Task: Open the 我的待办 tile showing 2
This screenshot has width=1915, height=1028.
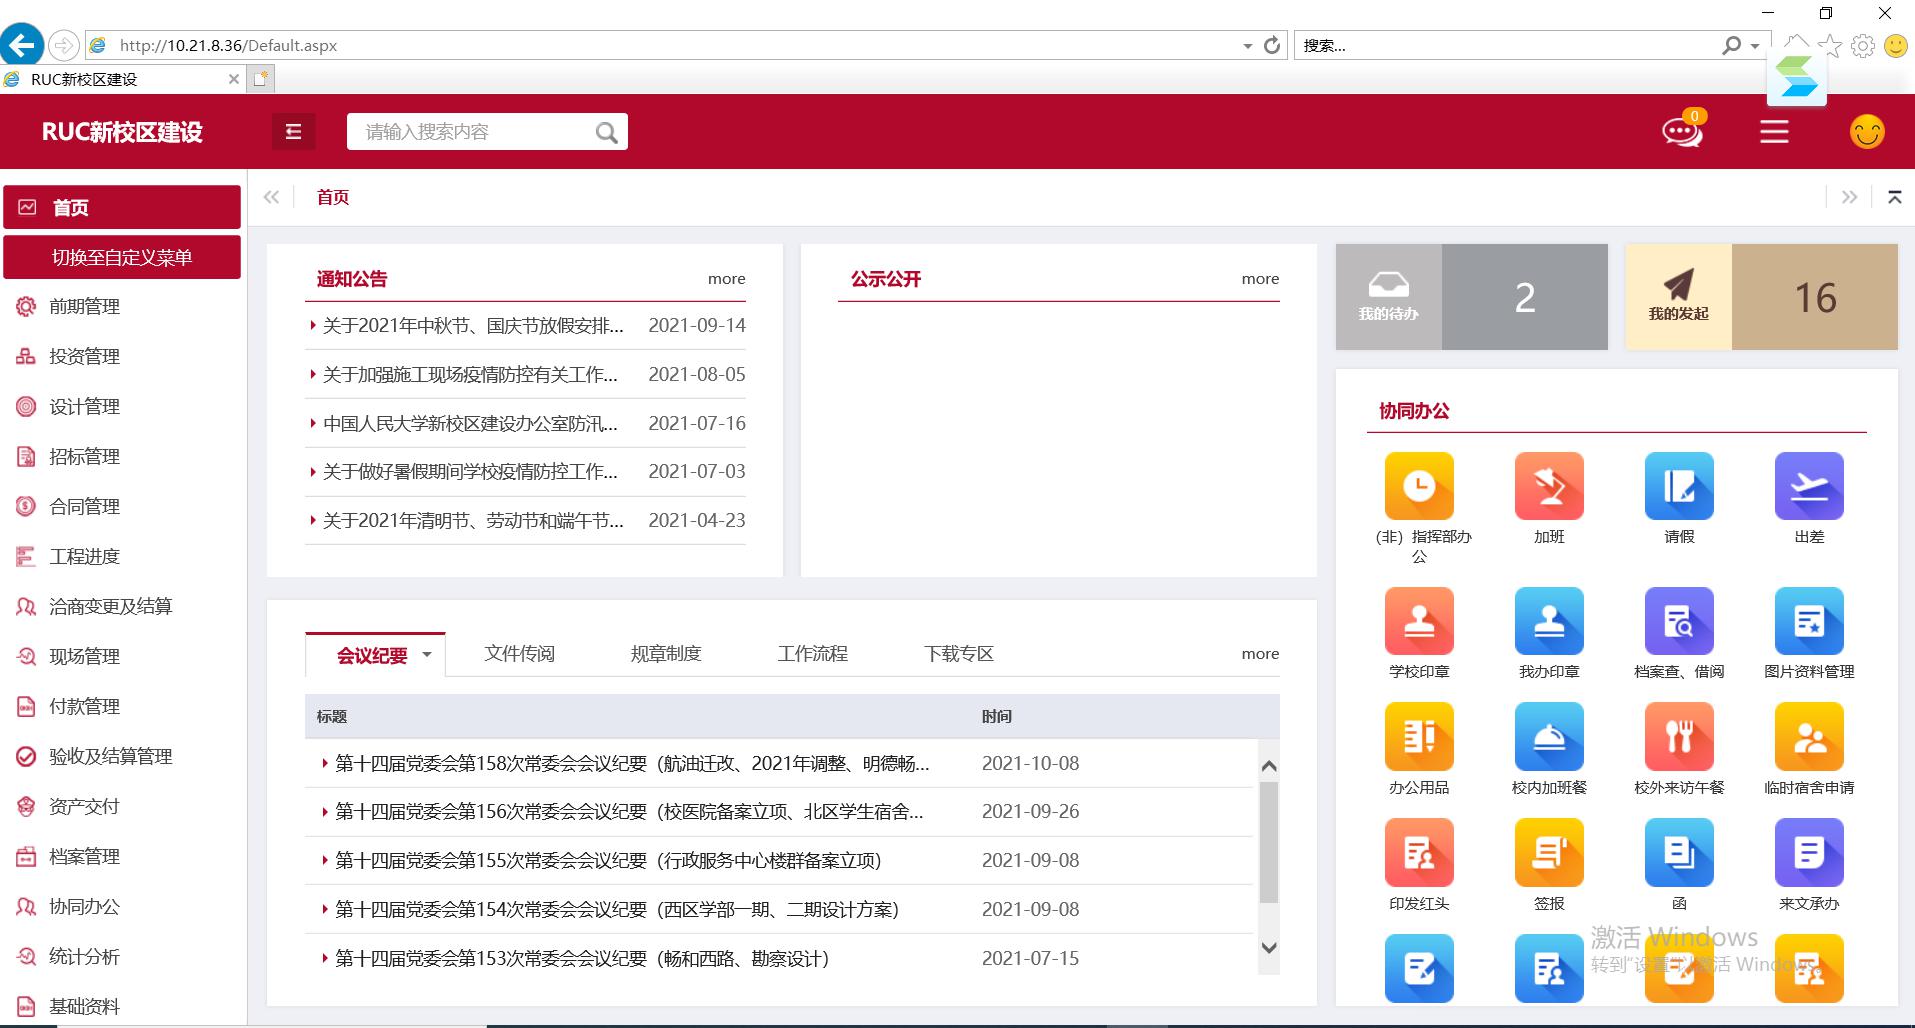Action: 1471,297
